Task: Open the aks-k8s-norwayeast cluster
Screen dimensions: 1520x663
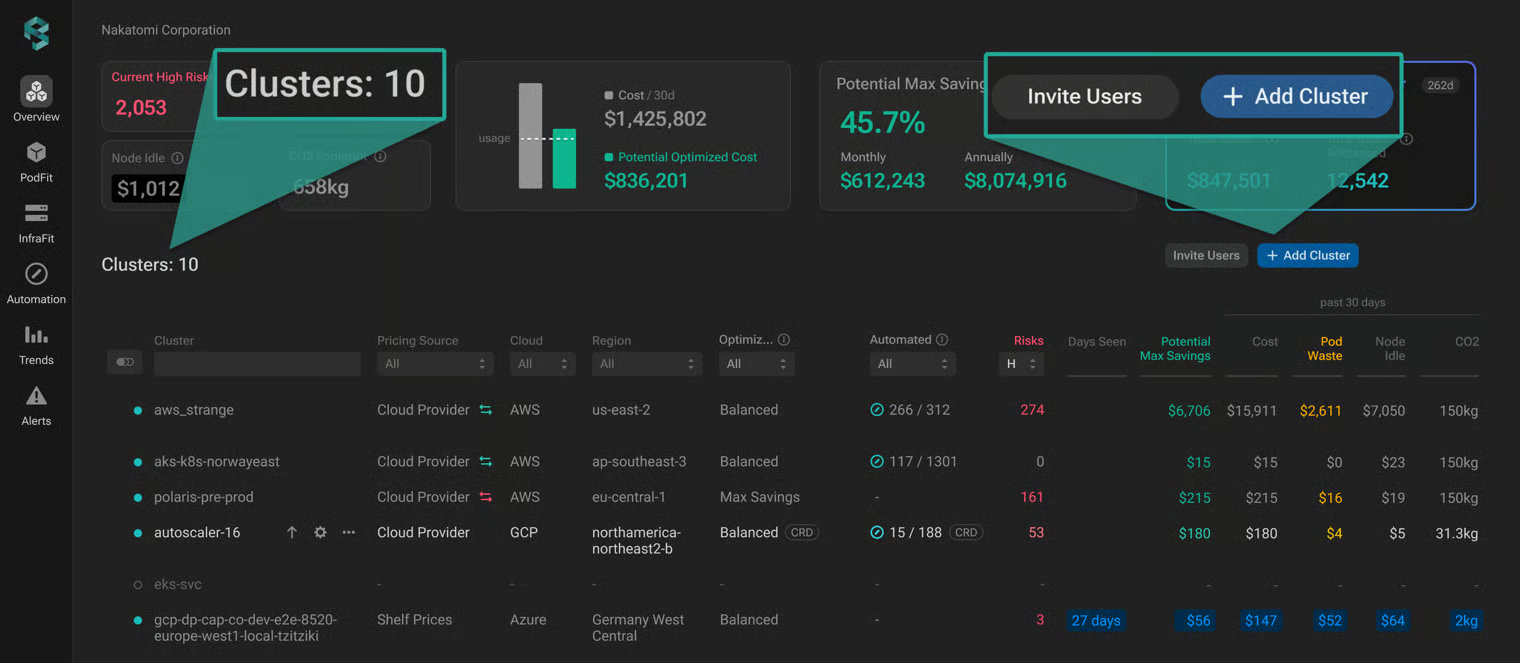Action: 217,462
